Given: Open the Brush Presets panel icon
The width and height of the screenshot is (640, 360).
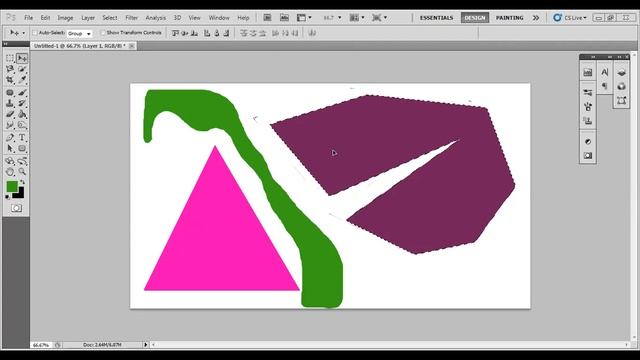Looking at the screenshot, I should pyautogui.click(x=588, y=93).
